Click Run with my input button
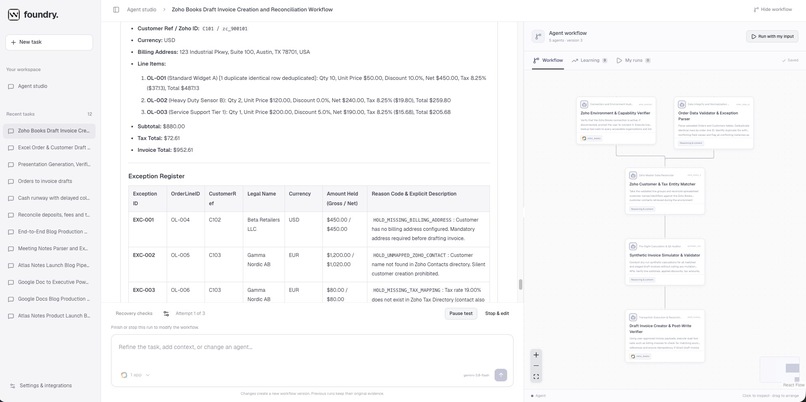This screenshot has width=806, height=402. click(773, 36)
